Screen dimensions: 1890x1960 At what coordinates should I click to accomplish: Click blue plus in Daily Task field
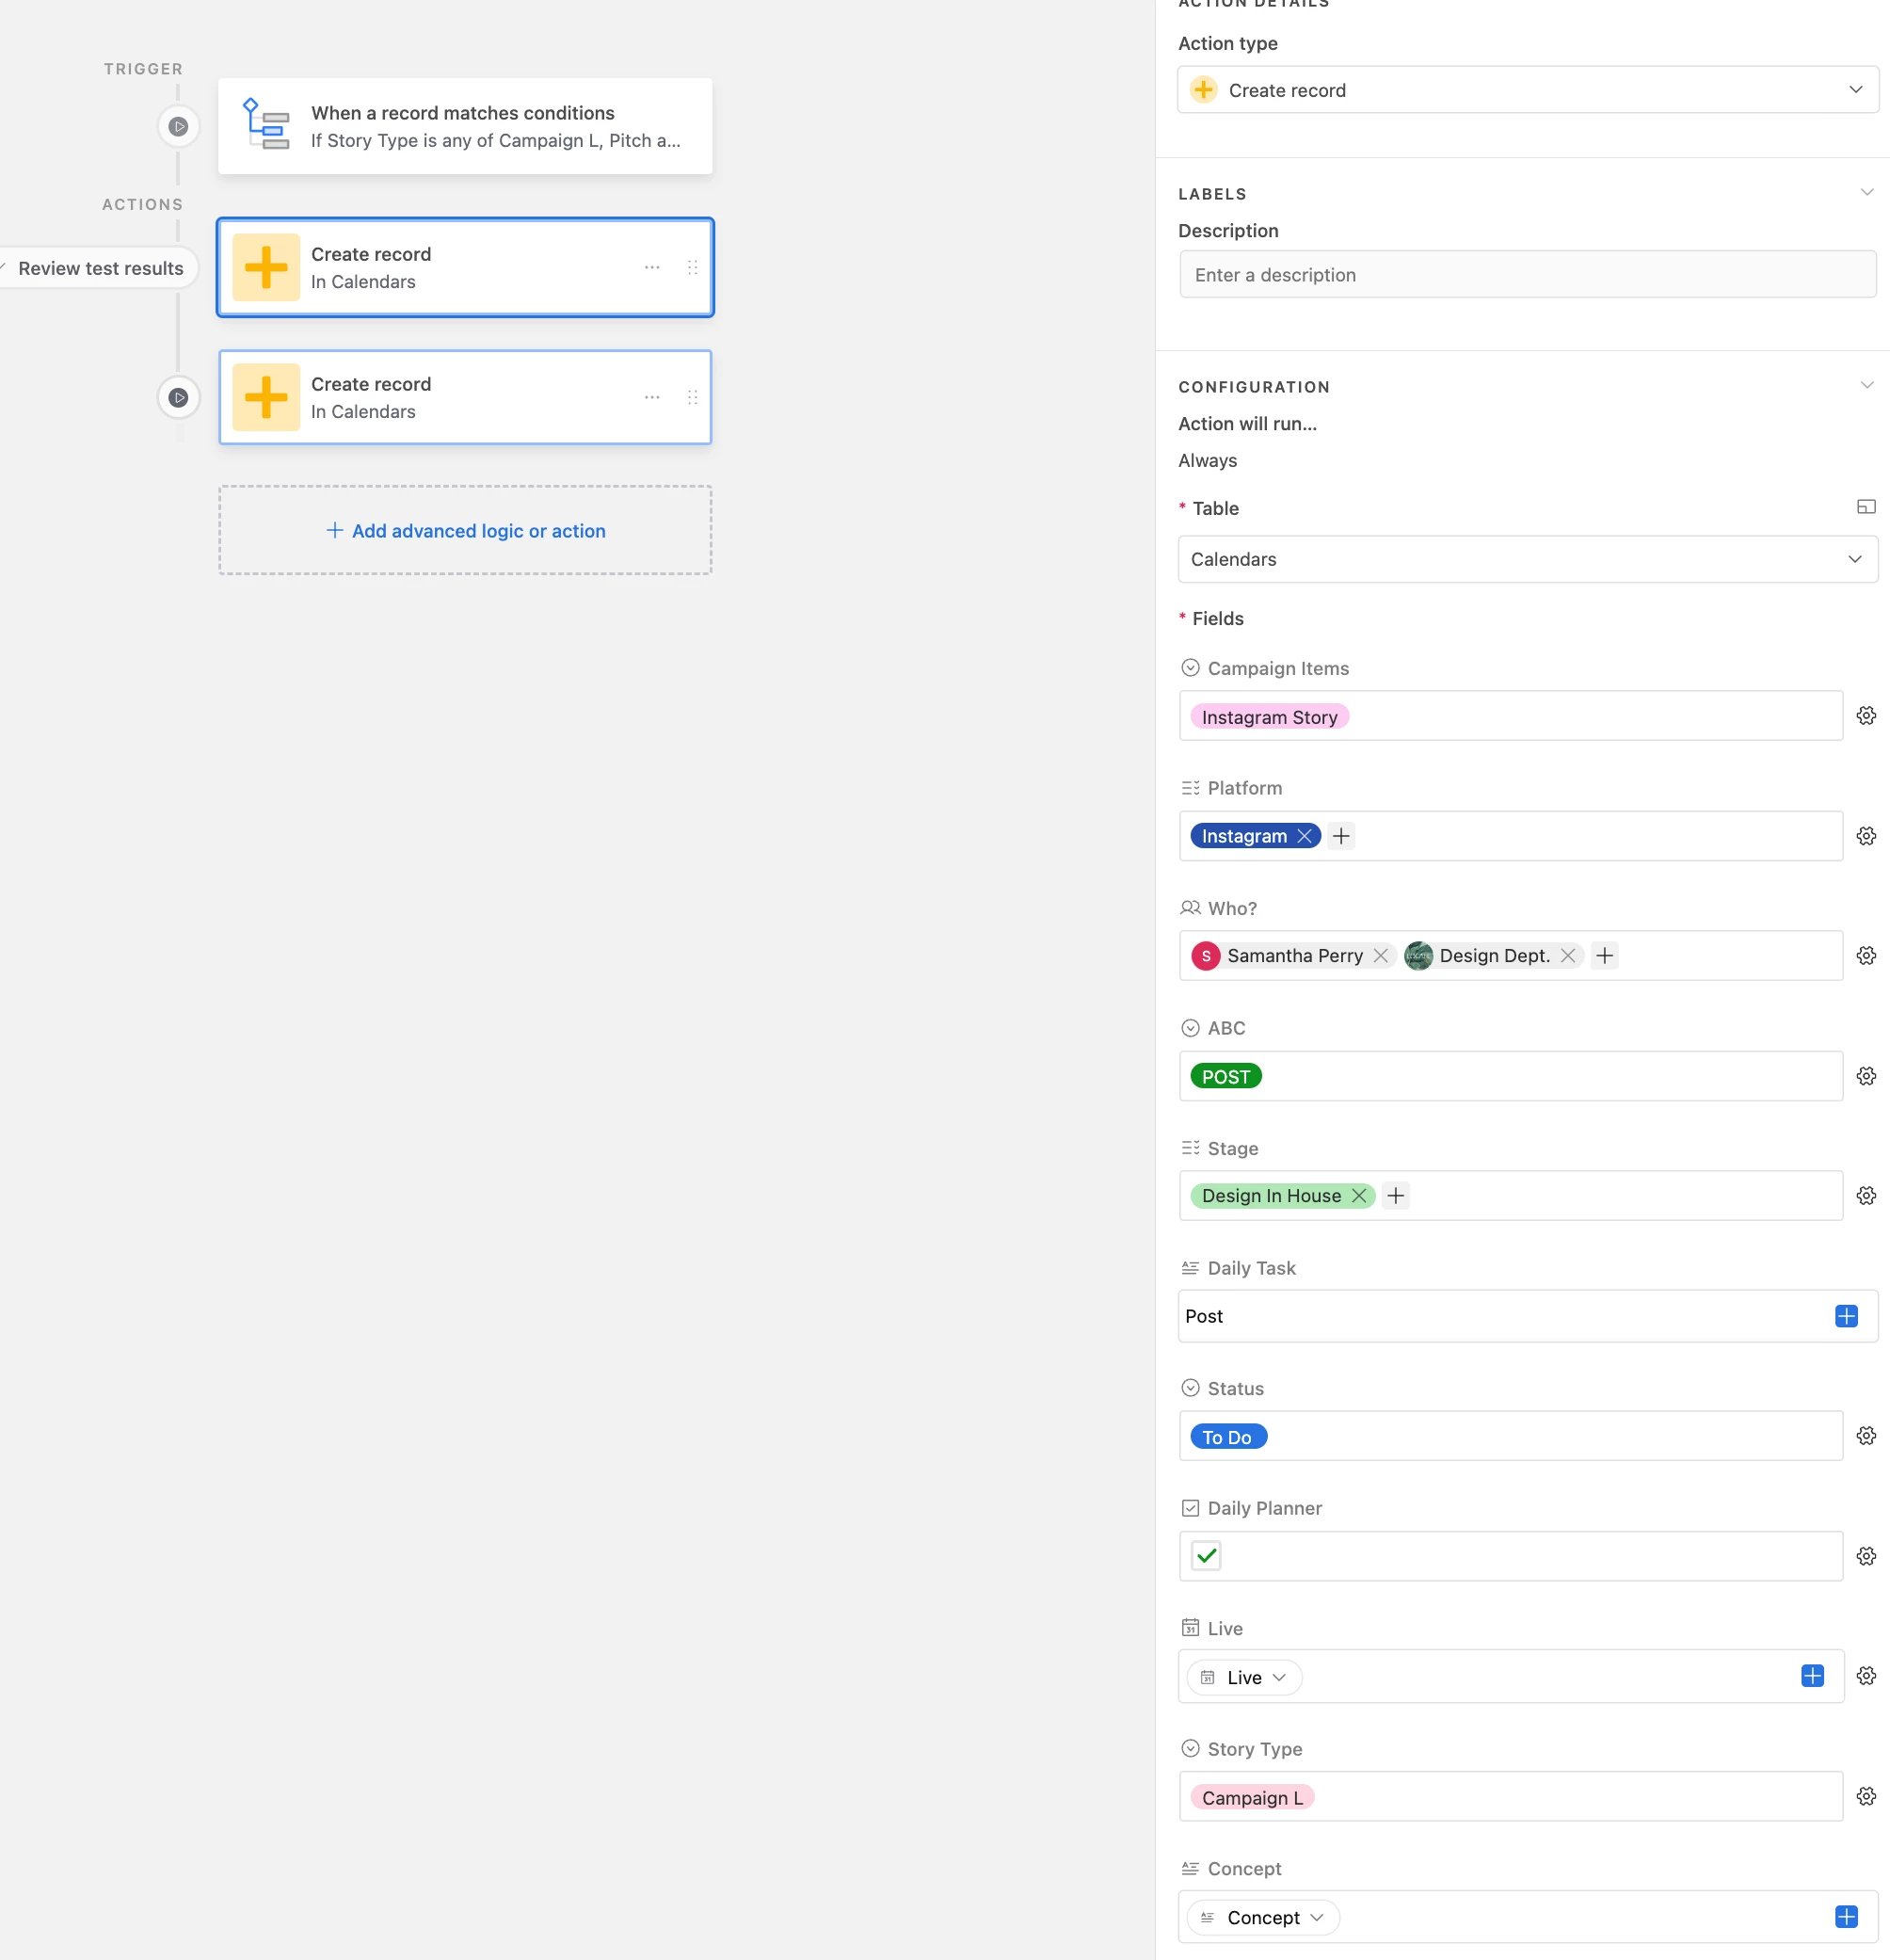1846,1316
